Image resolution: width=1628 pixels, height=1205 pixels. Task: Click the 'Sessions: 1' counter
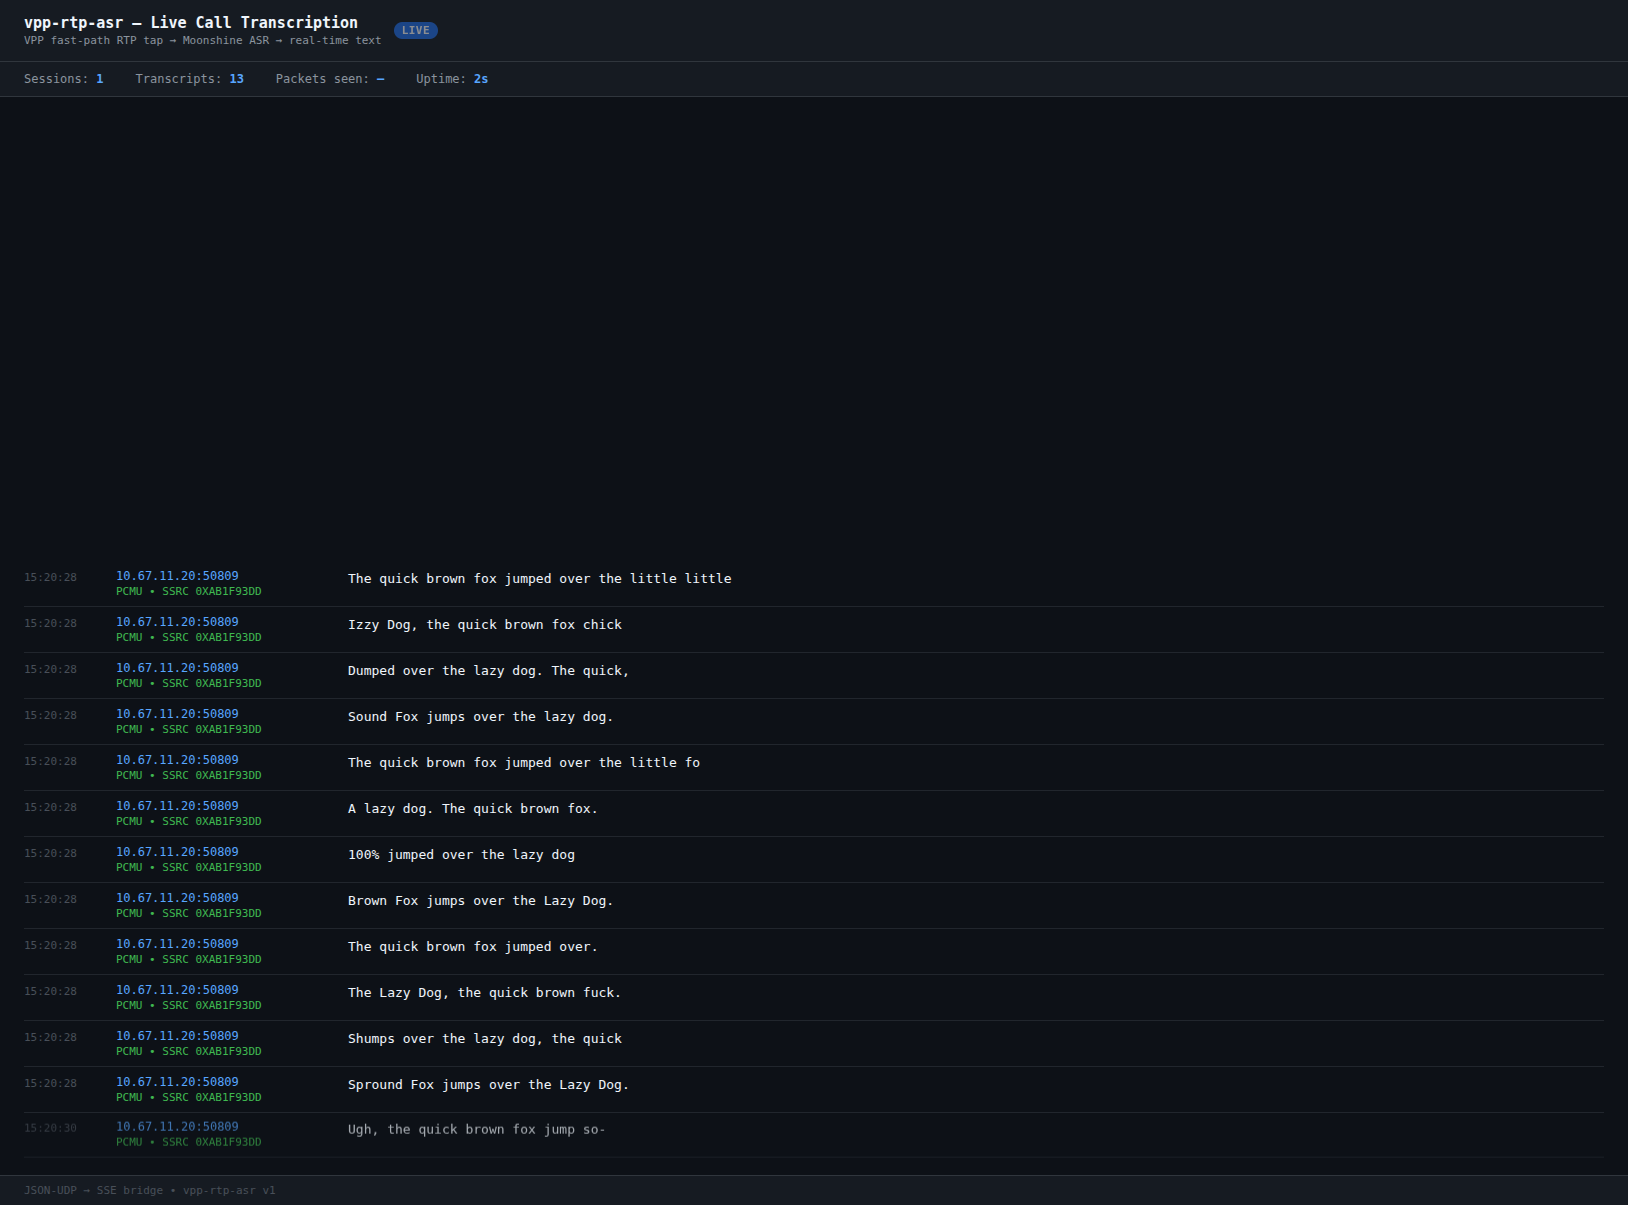coord(64,79)
